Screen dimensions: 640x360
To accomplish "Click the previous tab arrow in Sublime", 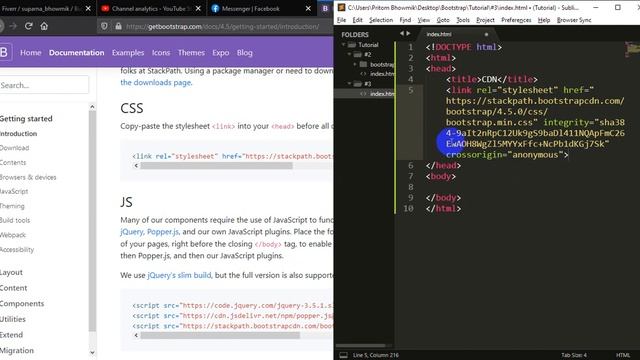I will tap(402, 34).
